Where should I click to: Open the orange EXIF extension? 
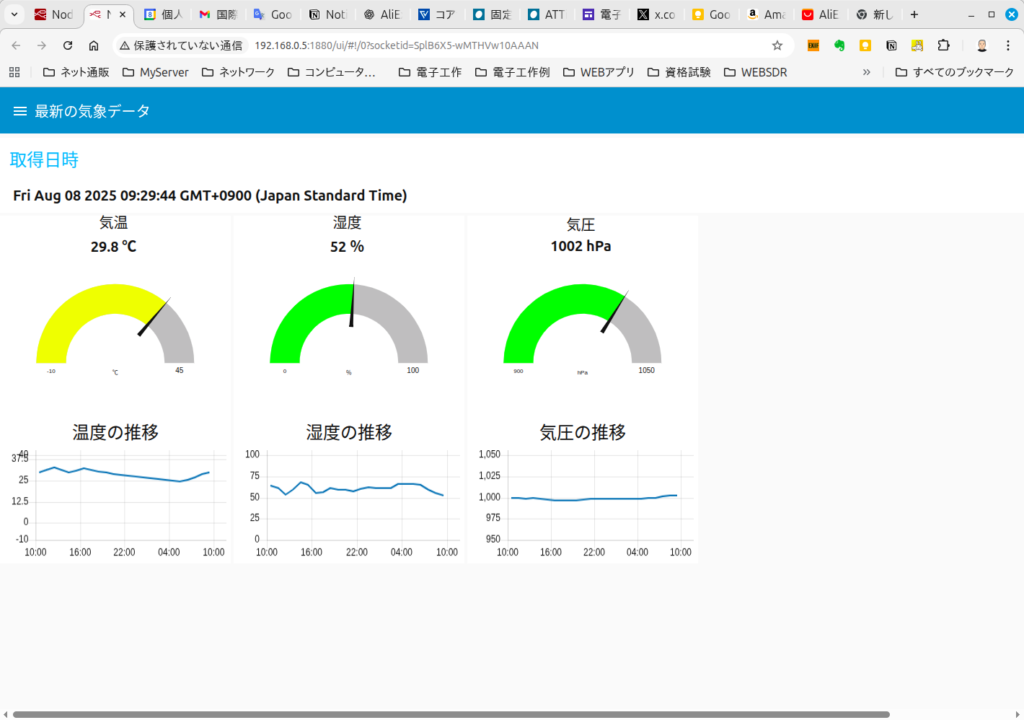click(x=813, y=45)
